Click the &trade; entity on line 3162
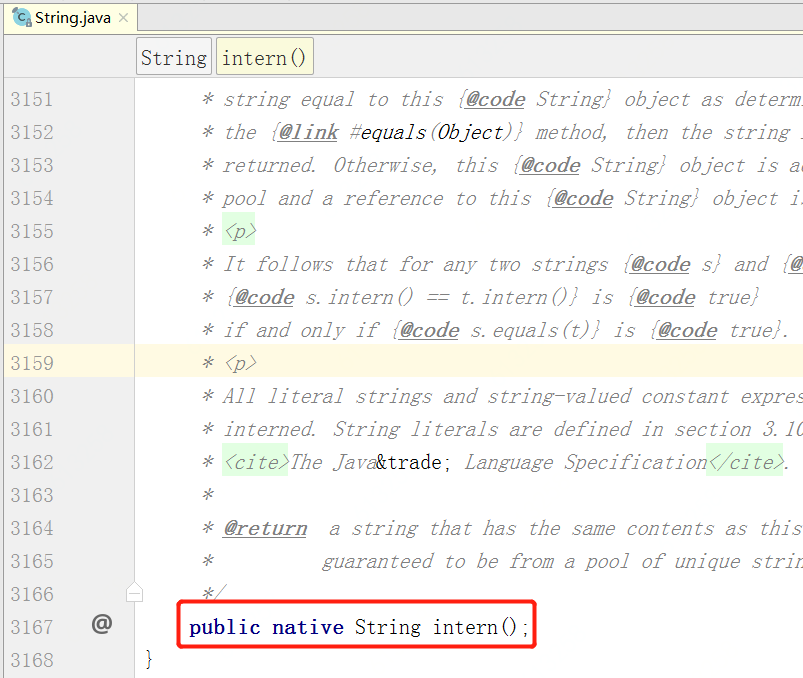The image size is (803, 678). pyautogui.click(x=413, y=462)
